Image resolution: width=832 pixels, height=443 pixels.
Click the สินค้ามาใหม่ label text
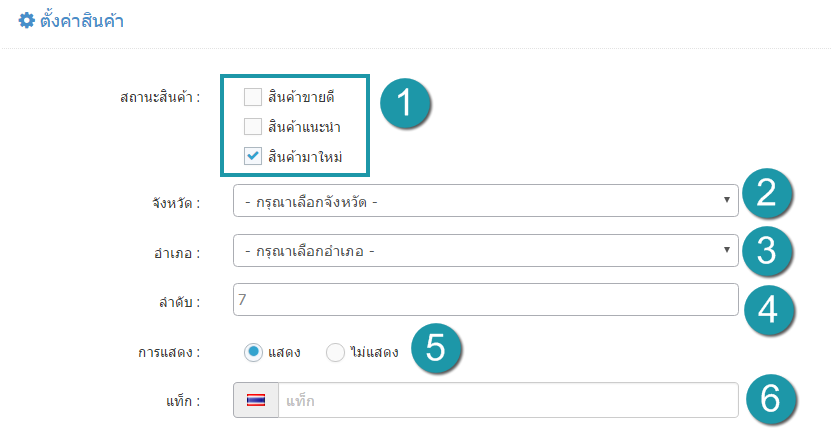(x=305, y=157)
